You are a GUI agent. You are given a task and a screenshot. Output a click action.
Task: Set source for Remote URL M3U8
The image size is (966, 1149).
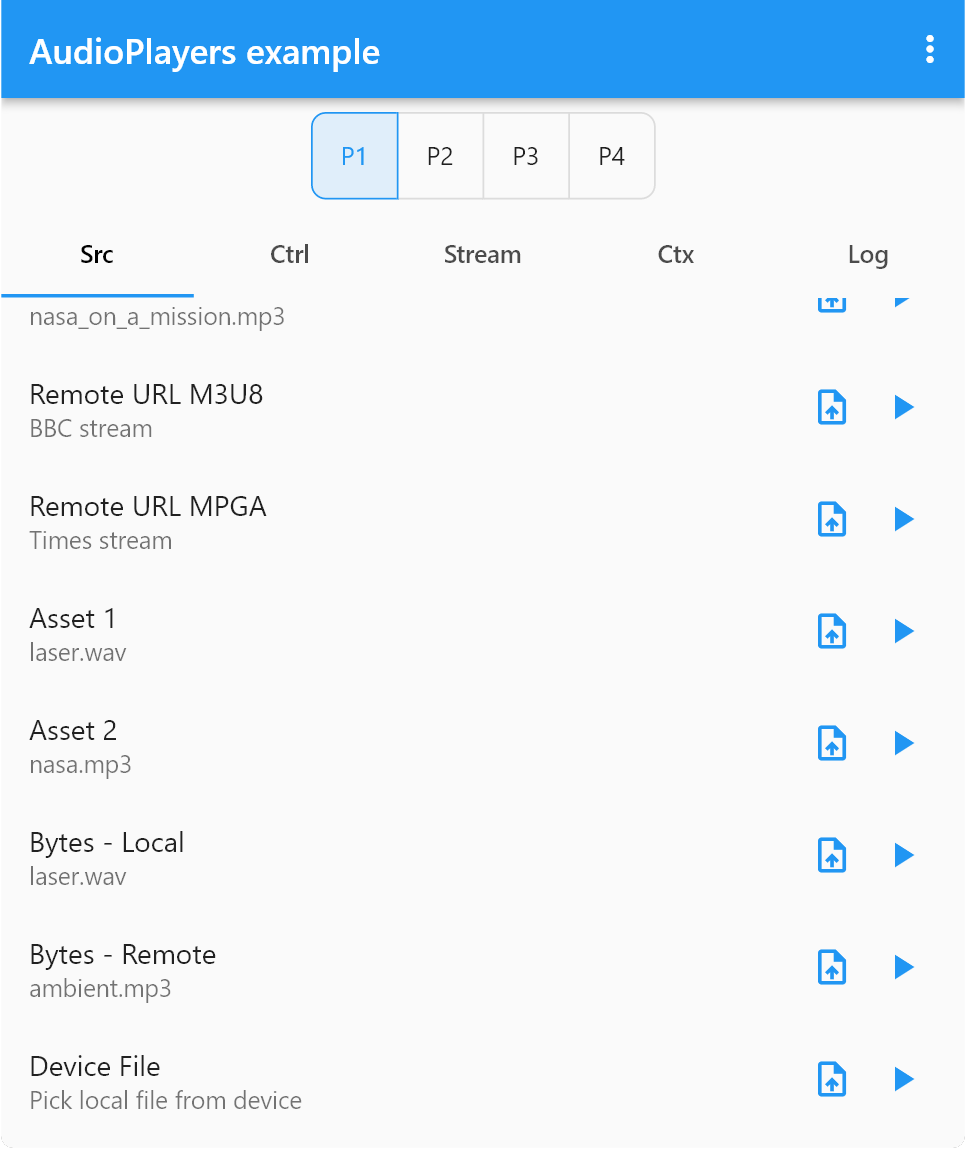(831, 407)
